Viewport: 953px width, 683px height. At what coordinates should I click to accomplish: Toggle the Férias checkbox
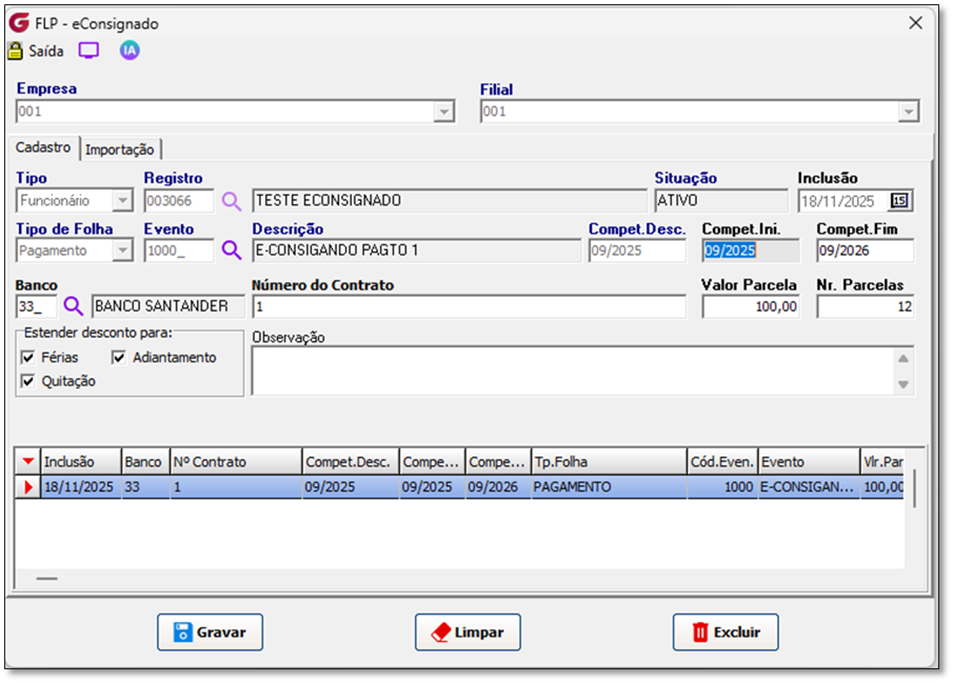pos(28,357)
